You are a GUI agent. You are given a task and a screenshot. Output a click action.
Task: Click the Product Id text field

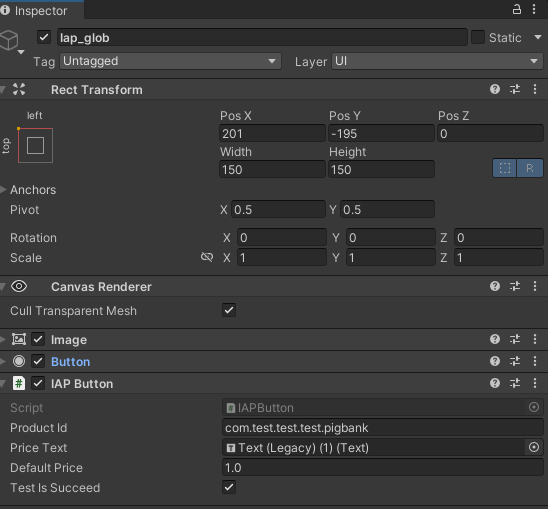tap(382, 428)
